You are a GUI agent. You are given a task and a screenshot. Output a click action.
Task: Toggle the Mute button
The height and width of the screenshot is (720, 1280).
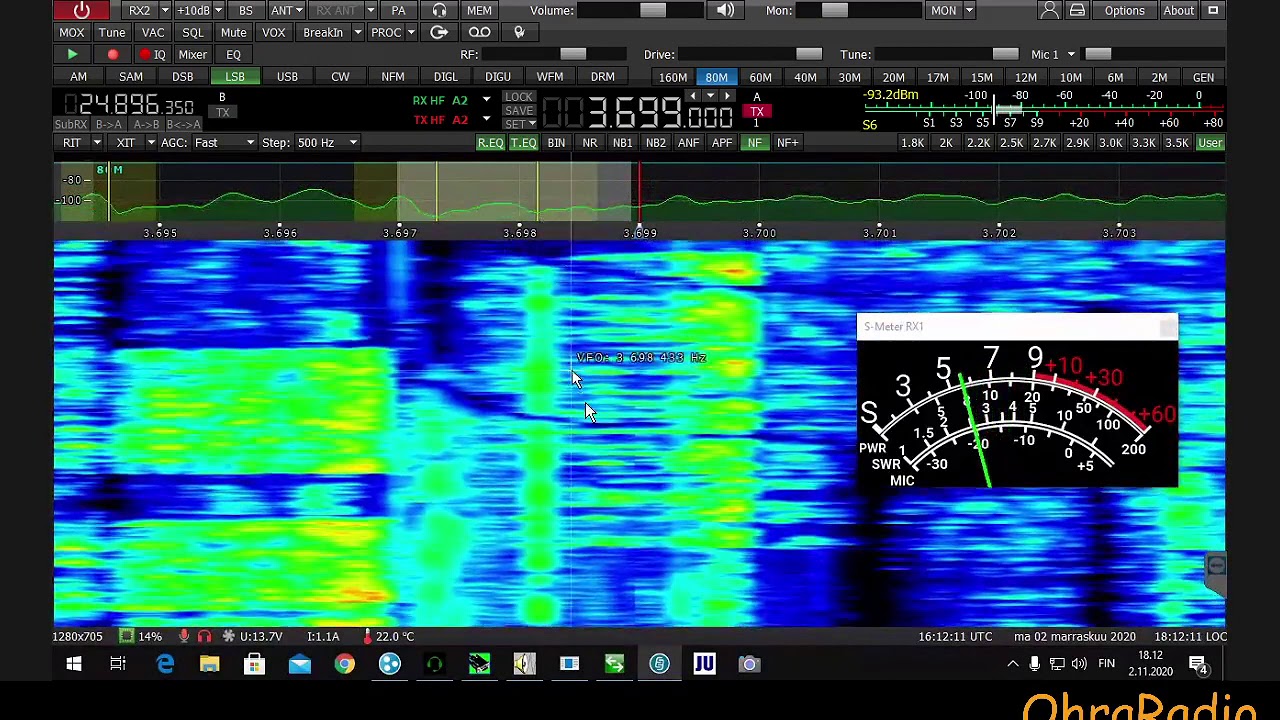[x=233, y=32]
